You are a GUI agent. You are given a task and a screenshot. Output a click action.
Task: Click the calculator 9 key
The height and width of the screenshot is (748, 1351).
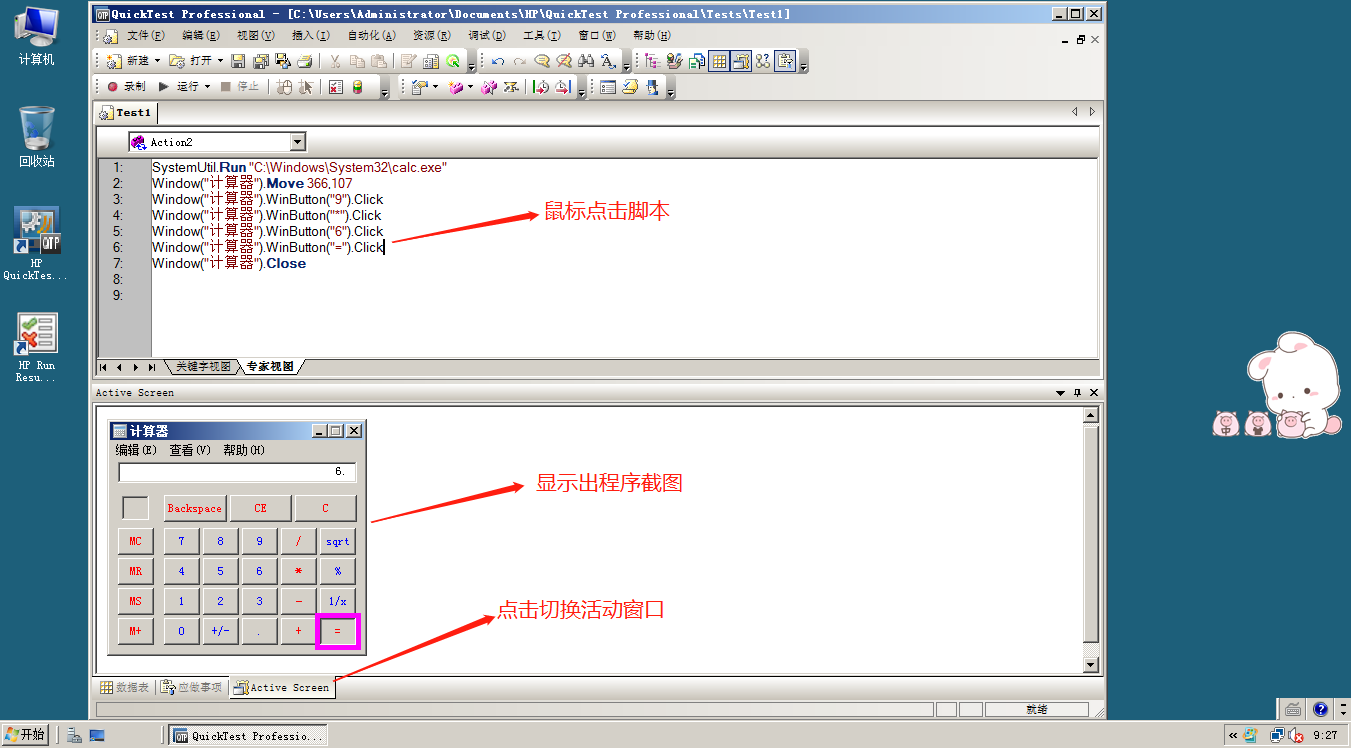click(260, 541)
